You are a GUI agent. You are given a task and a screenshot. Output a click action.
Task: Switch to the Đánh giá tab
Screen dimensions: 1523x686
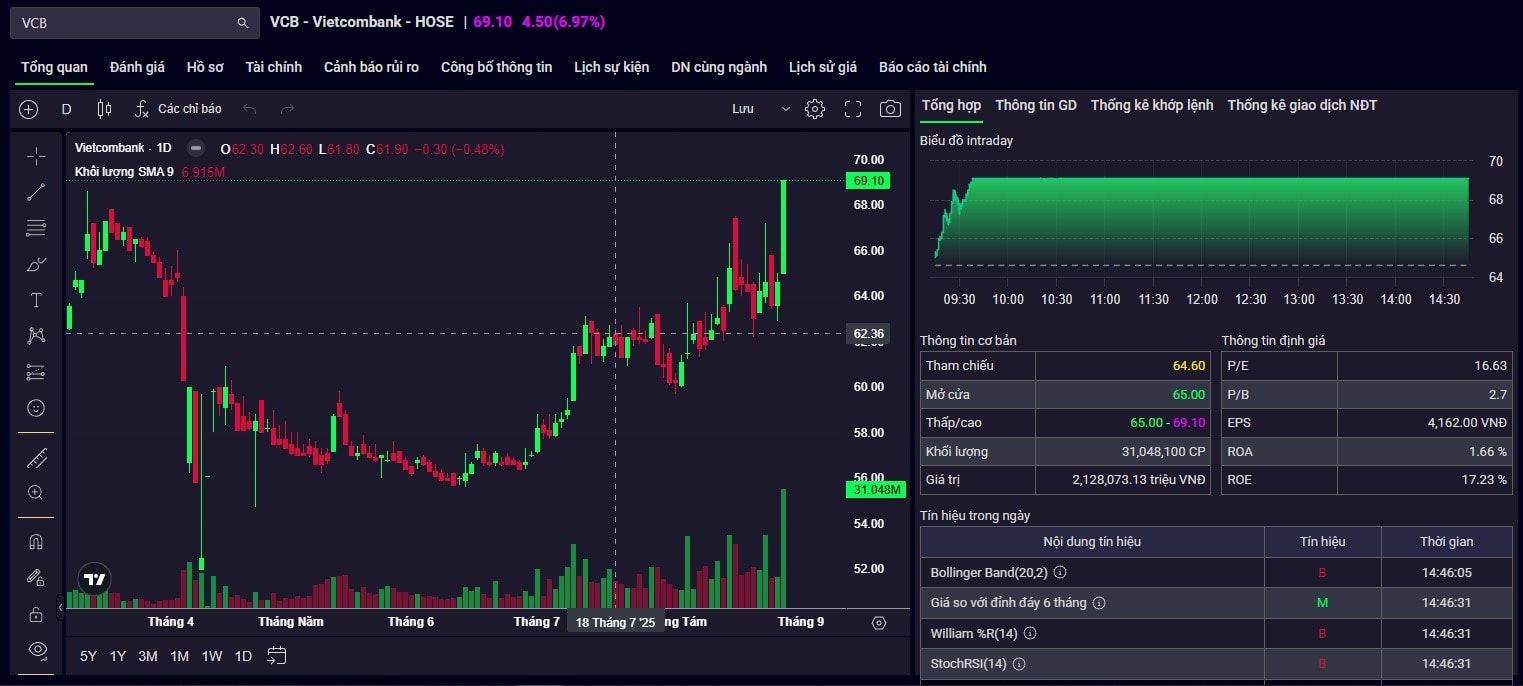tap(137, 67)
